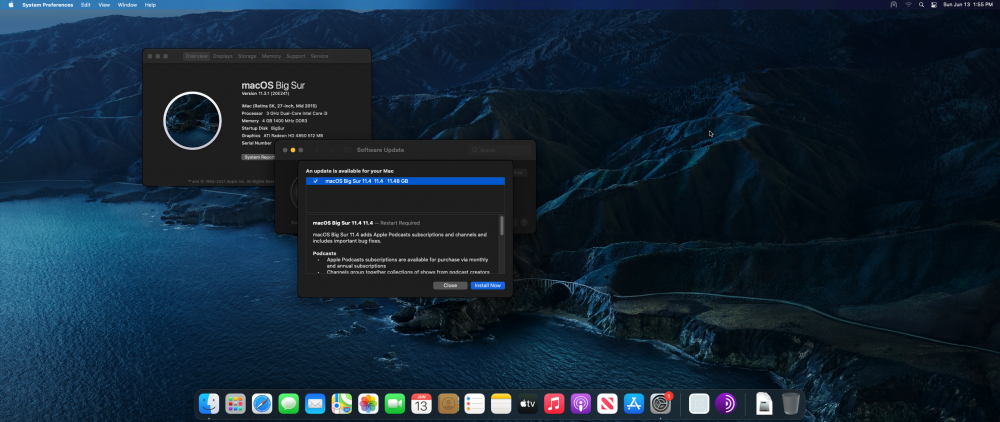Switch to Displays tab in About This Mac
1000x422 pixels.
tap(223, 56)
